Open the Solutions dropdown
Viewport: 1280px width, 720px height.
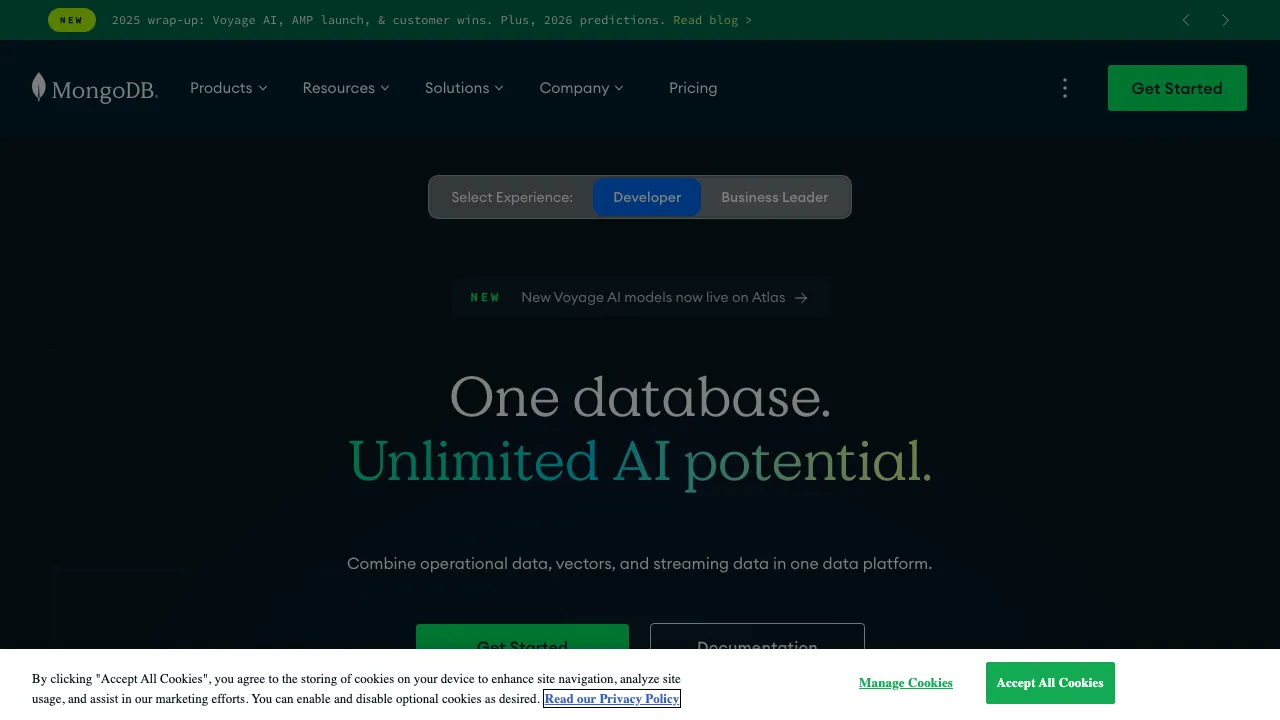(463, 88)
